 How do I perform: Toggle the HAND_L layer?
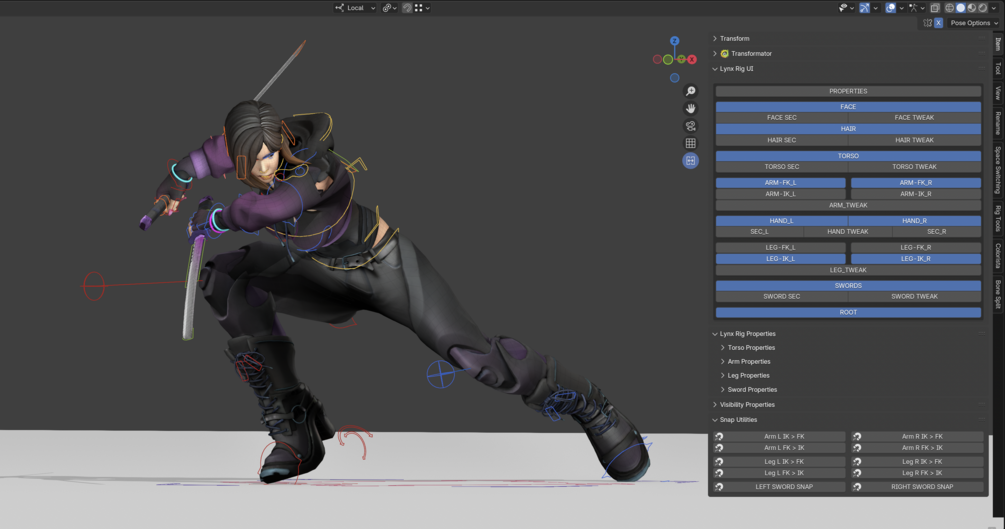(x=781, y=221)
